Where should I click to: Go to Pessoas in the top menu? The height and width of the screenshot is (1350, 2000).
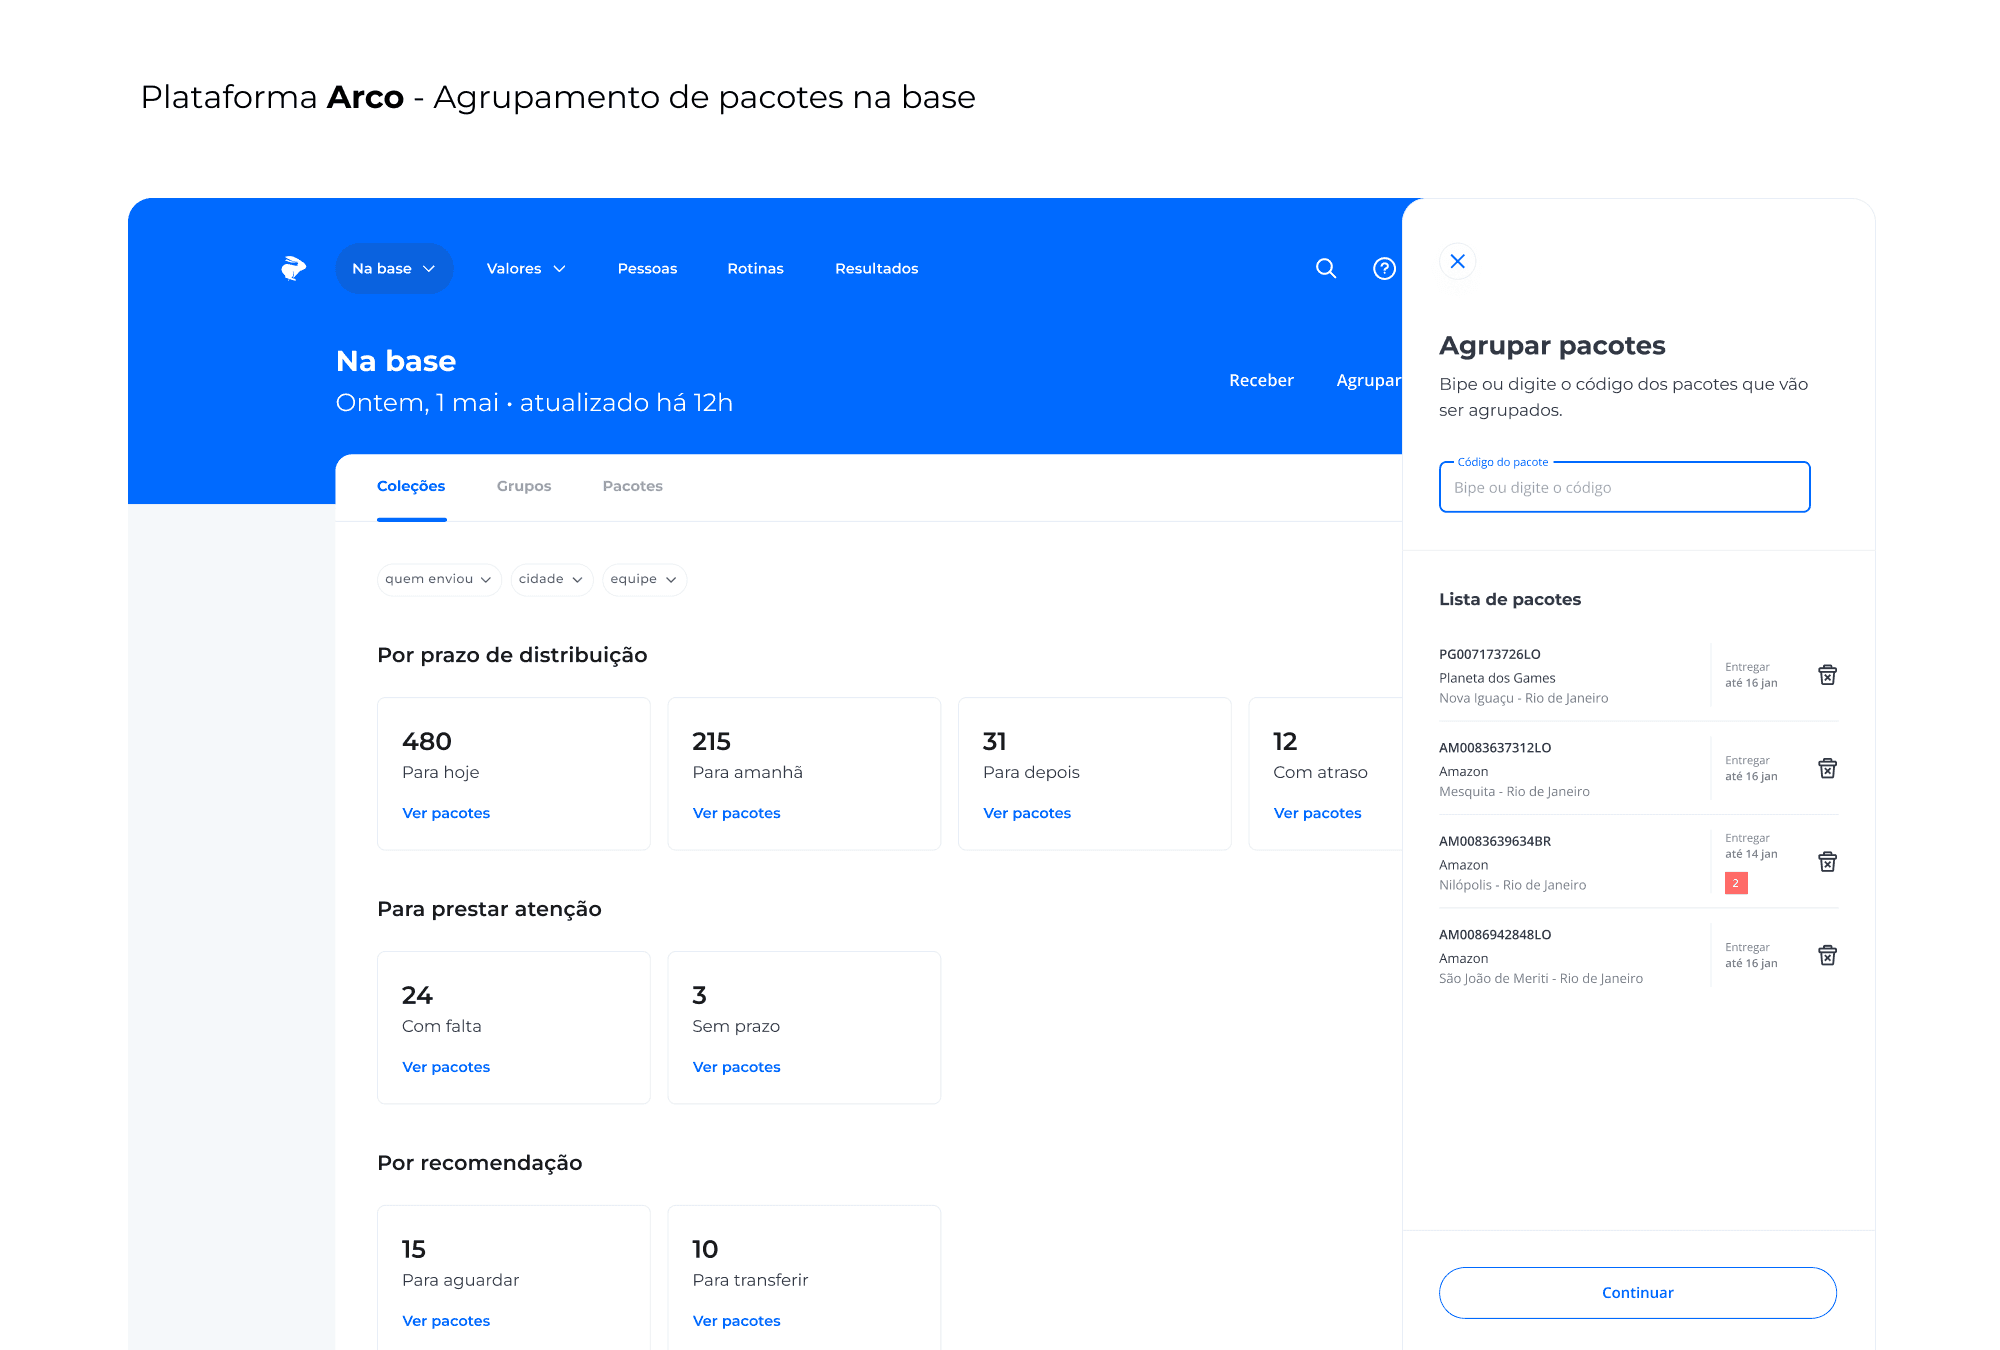pos(647,268)
